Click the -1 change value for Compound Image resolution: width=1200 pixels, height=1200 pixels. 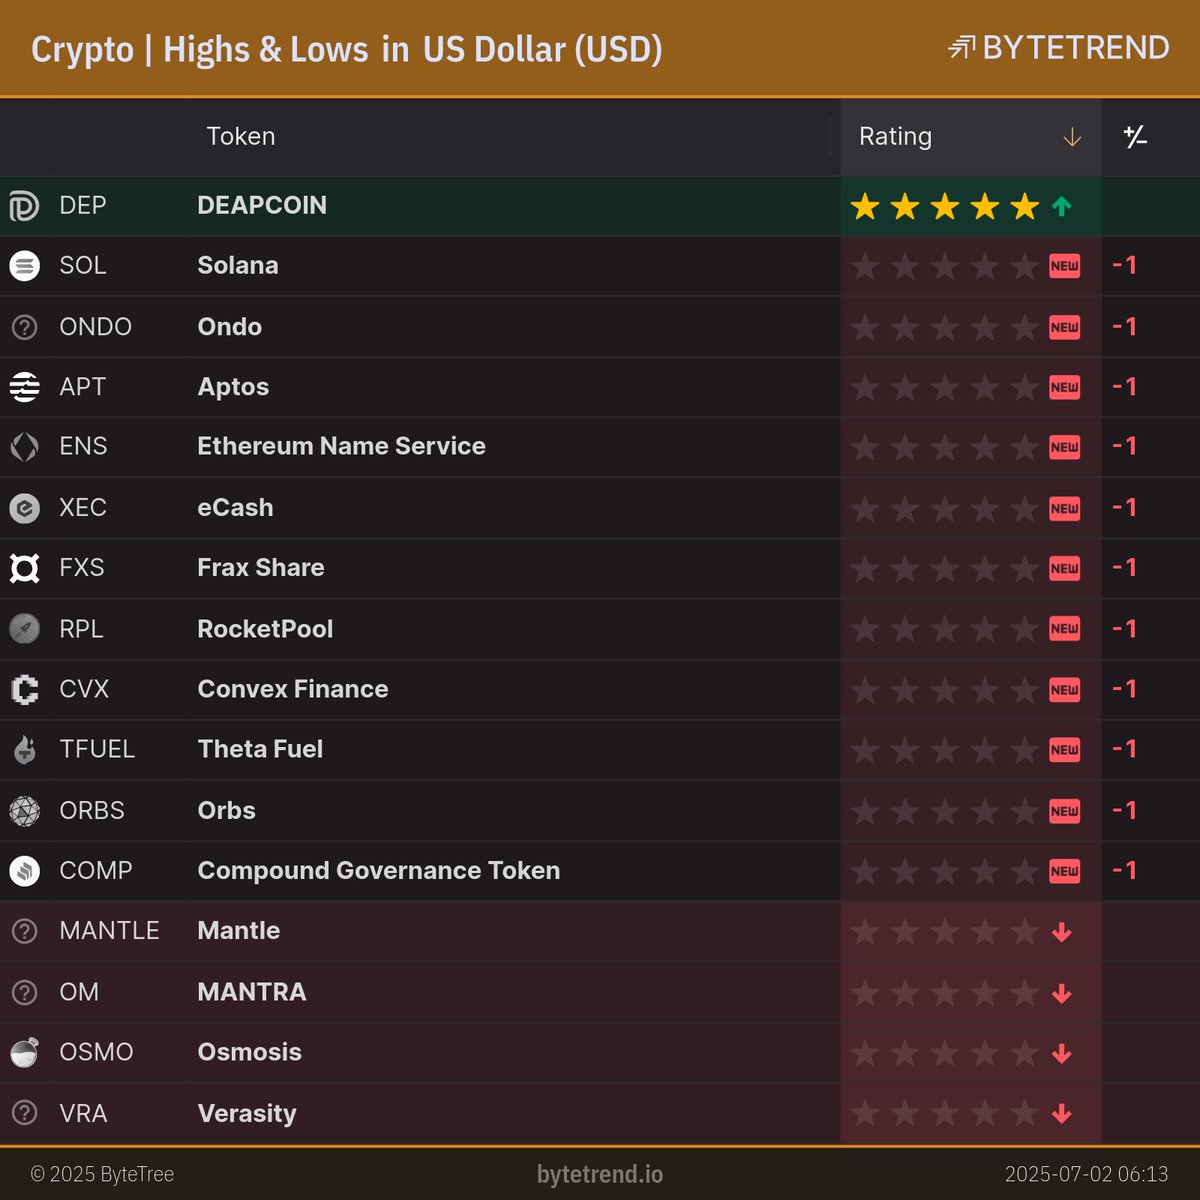[x=1125, y=870]
